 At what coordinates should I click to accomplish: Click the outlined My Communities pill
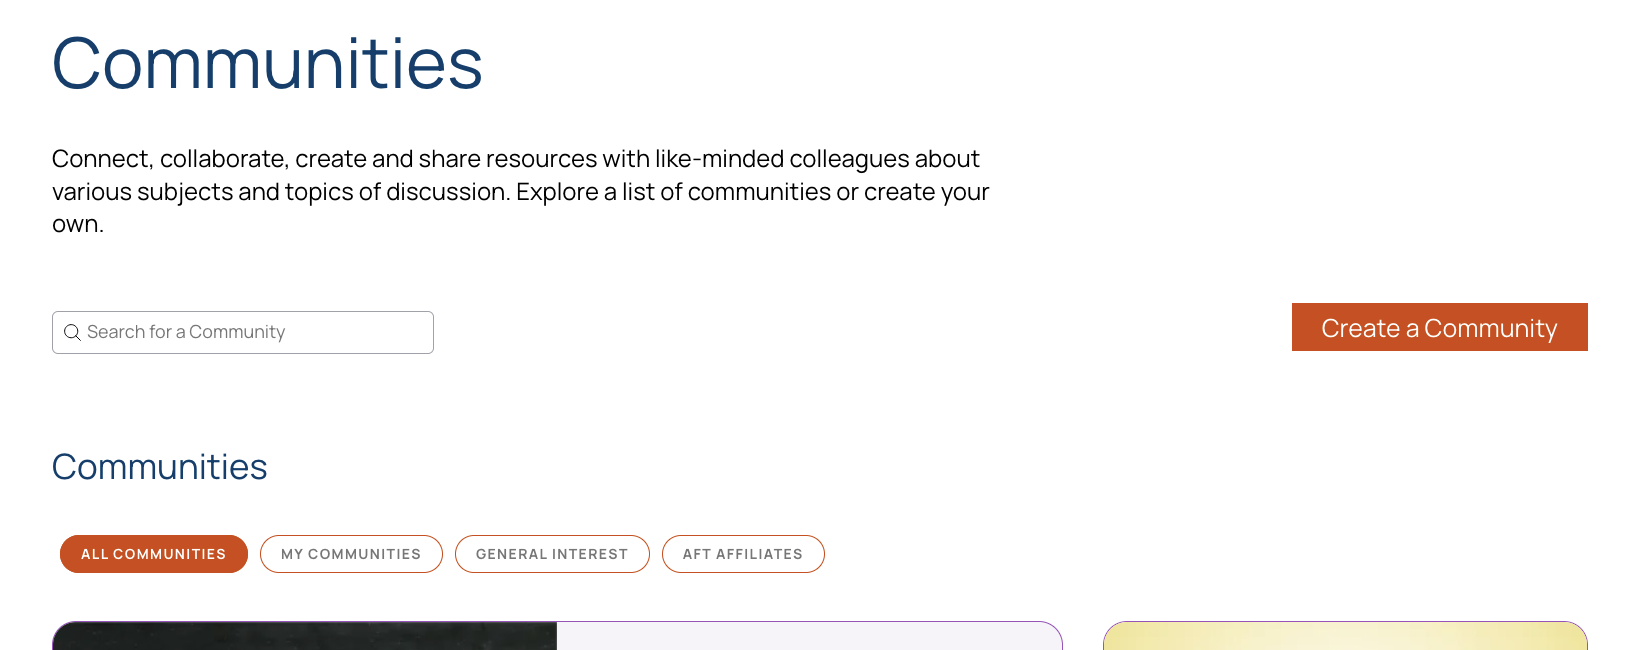click(x=351, y=554)
